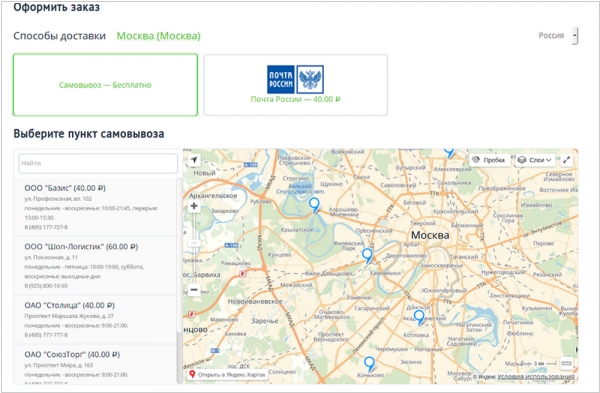Click the pickup list scrollbar
The height and width of the screenshot is (393, 600).
[179, 281]
